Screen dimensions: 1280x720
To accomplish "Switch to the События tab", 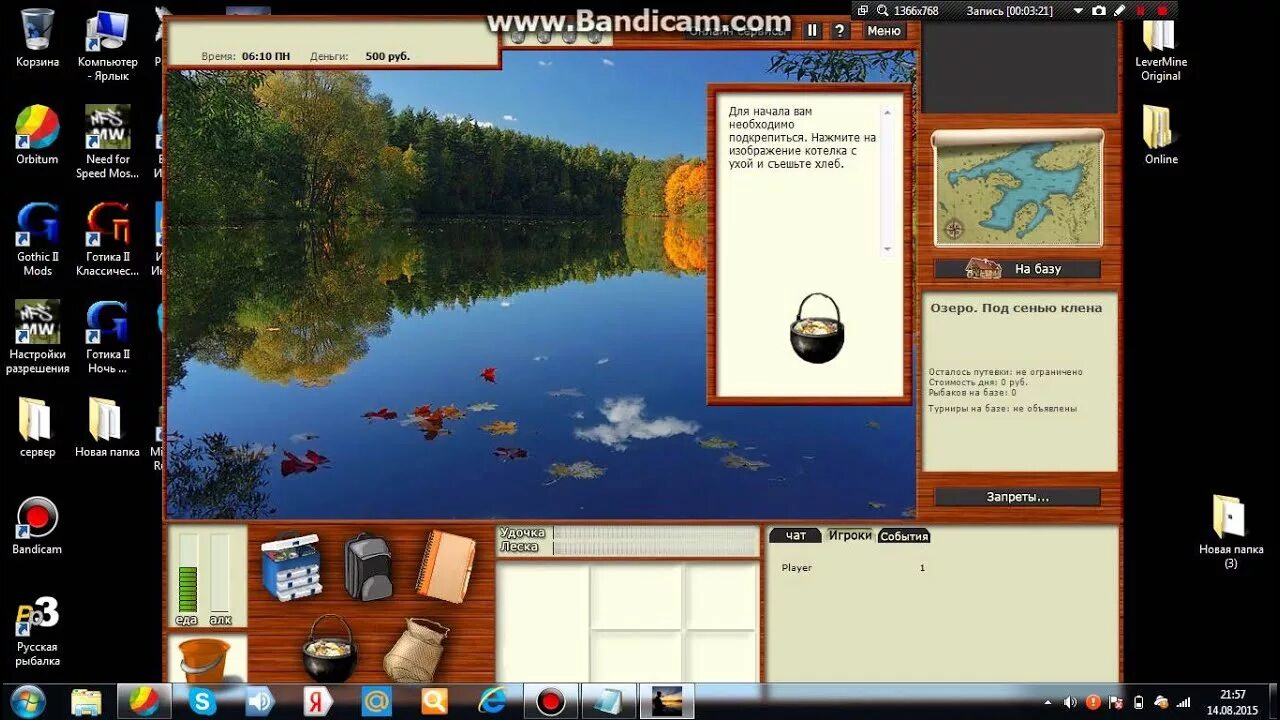I will point(904,536).
